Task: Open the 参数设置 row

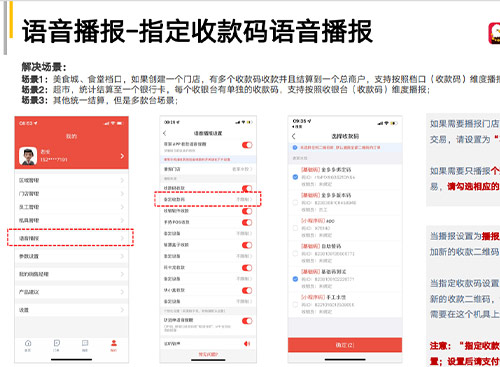Action: (x=71, y=256)
